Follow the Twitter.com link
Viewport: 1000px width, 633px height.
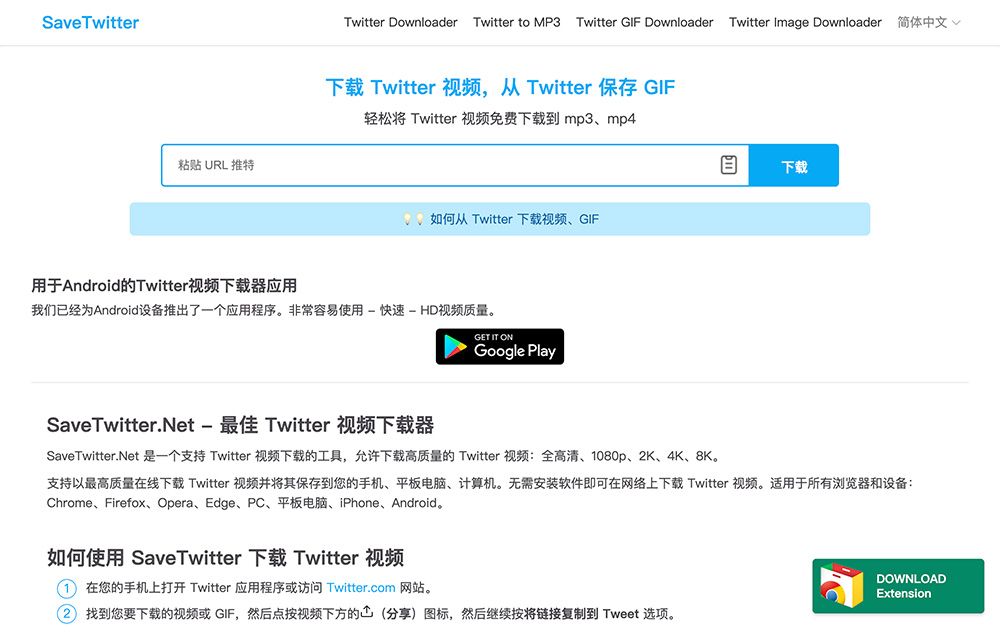click(x=361, y=588)
